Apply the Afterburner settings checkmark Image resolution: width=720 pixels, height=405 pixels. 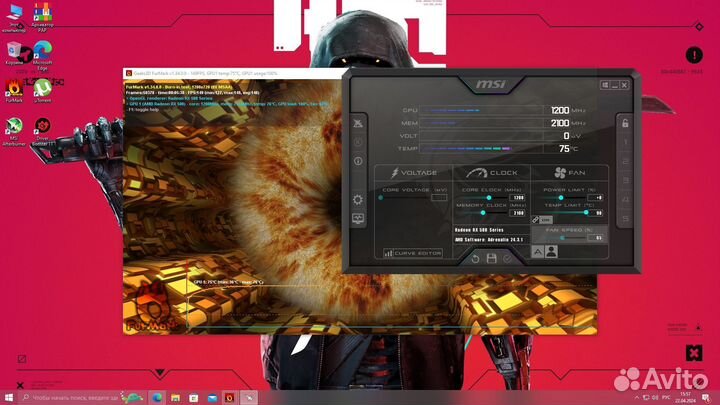click(x=507, y=259)
